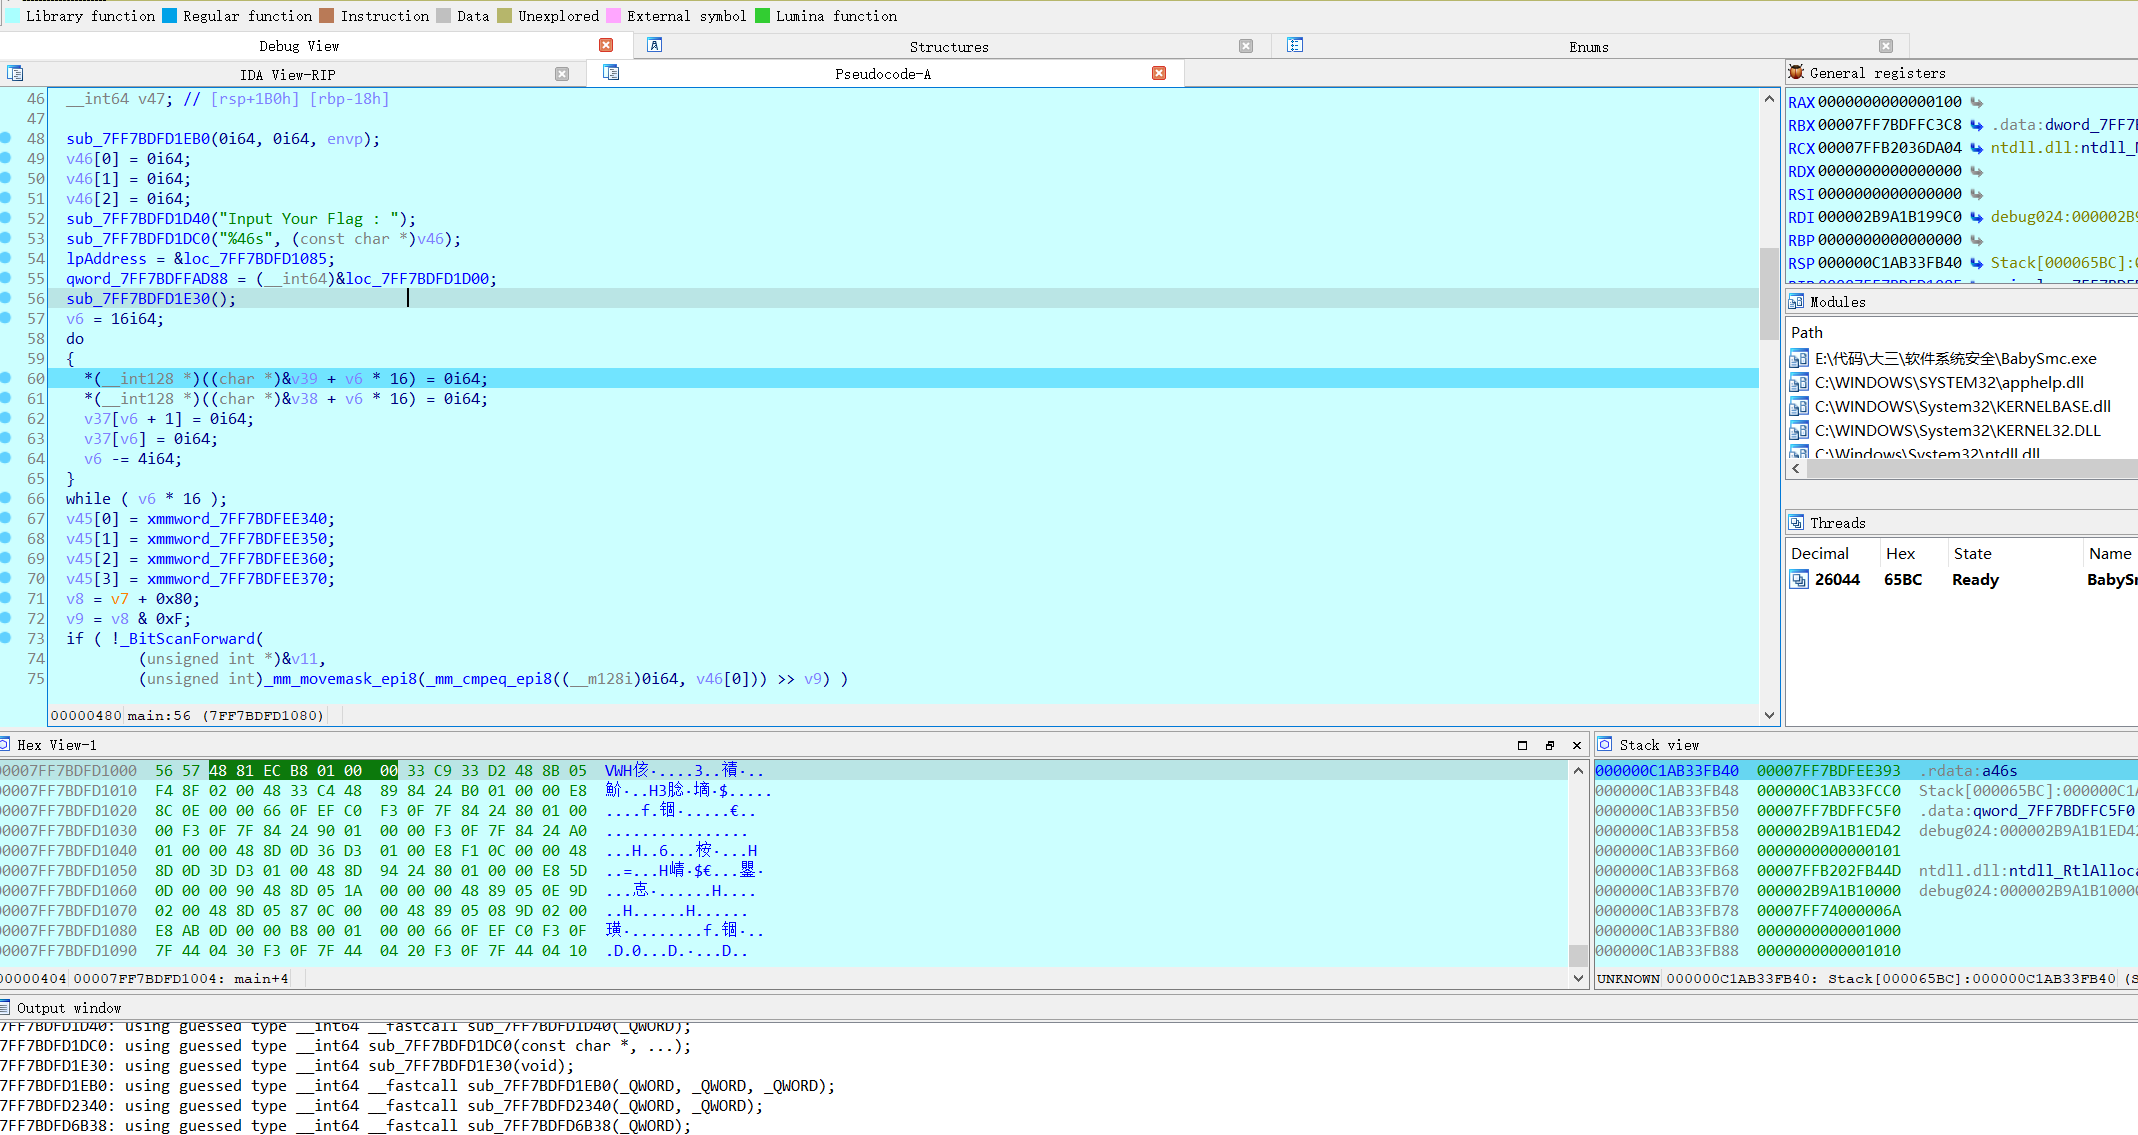Image resolution: width=2138 pixels, height=1135 pixels.
Task: Click the close button on Debug View
Action: coord(605,45)
